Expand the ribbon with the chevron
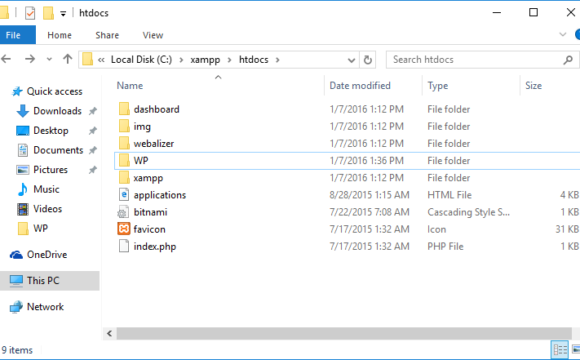The image size is (580, 360). pos(563,34)
